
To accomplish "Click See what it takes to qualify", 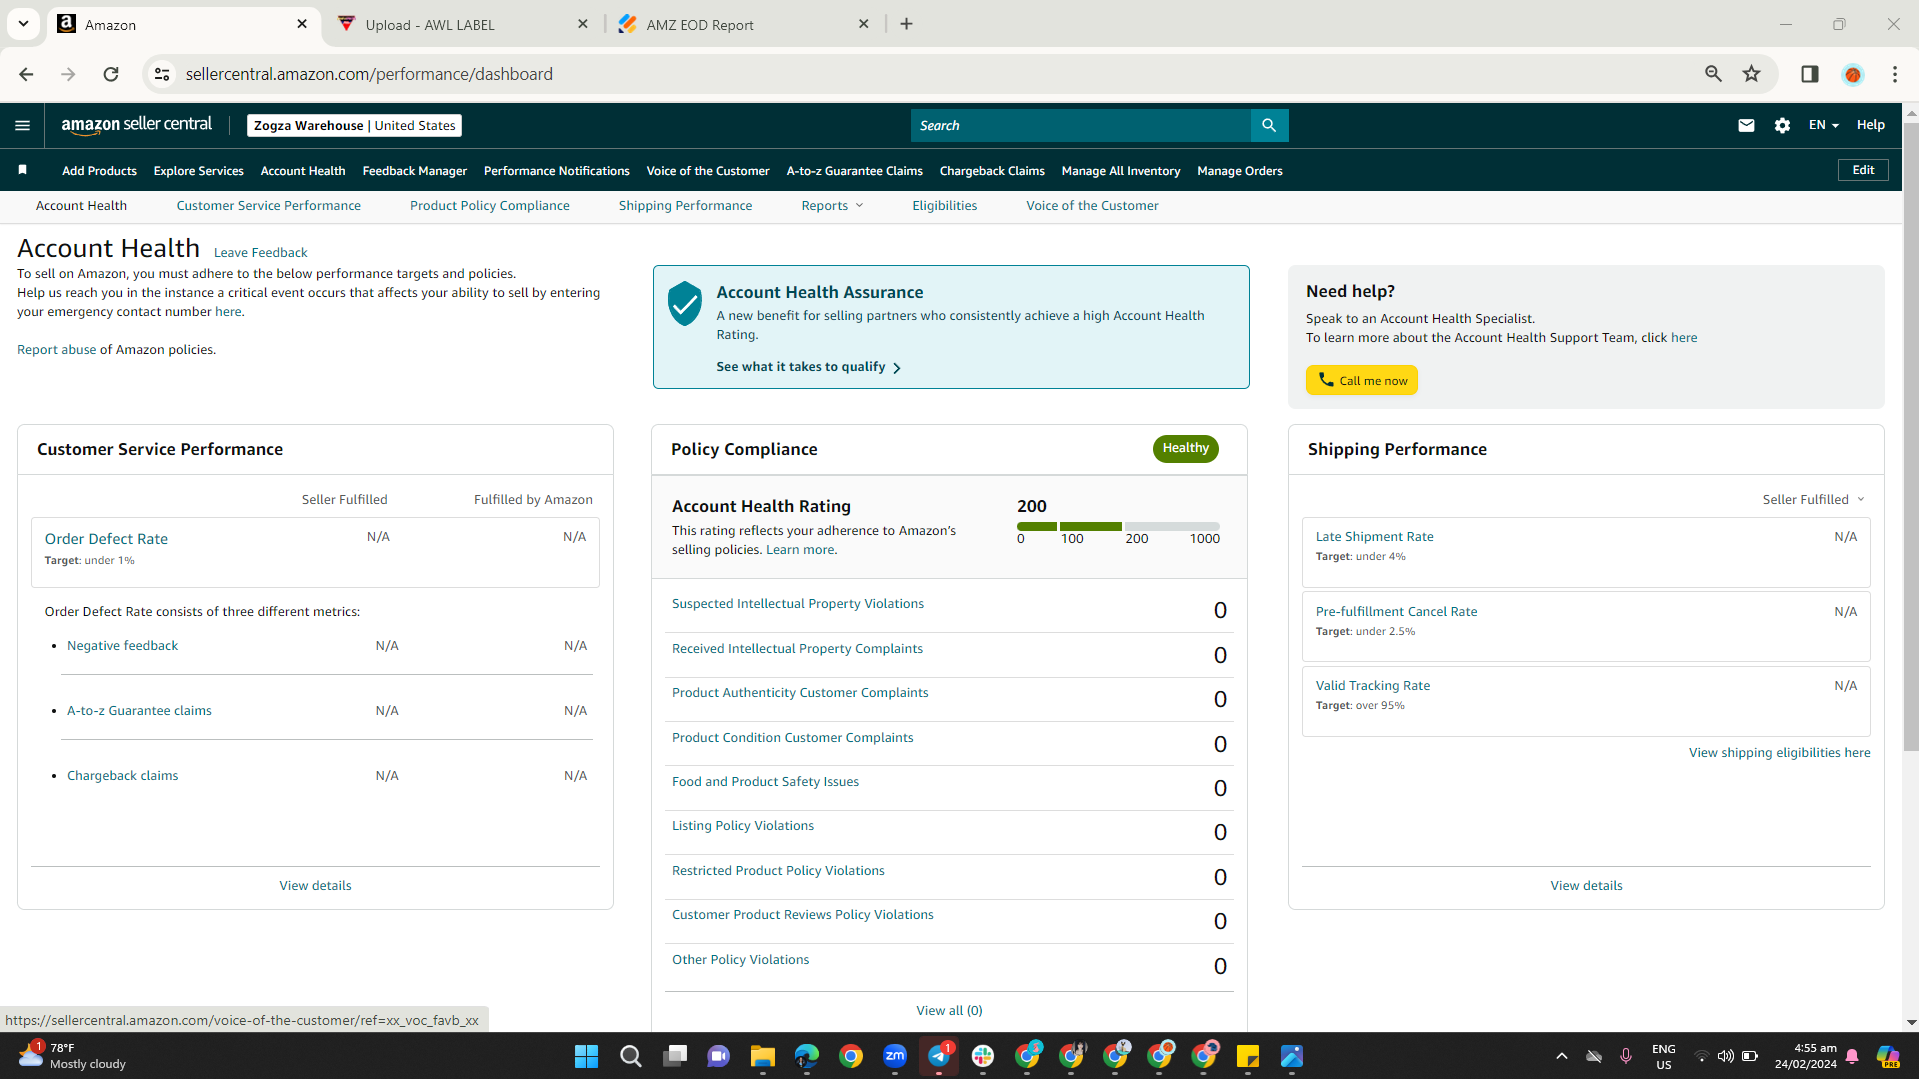I will (x=808, y=367).
